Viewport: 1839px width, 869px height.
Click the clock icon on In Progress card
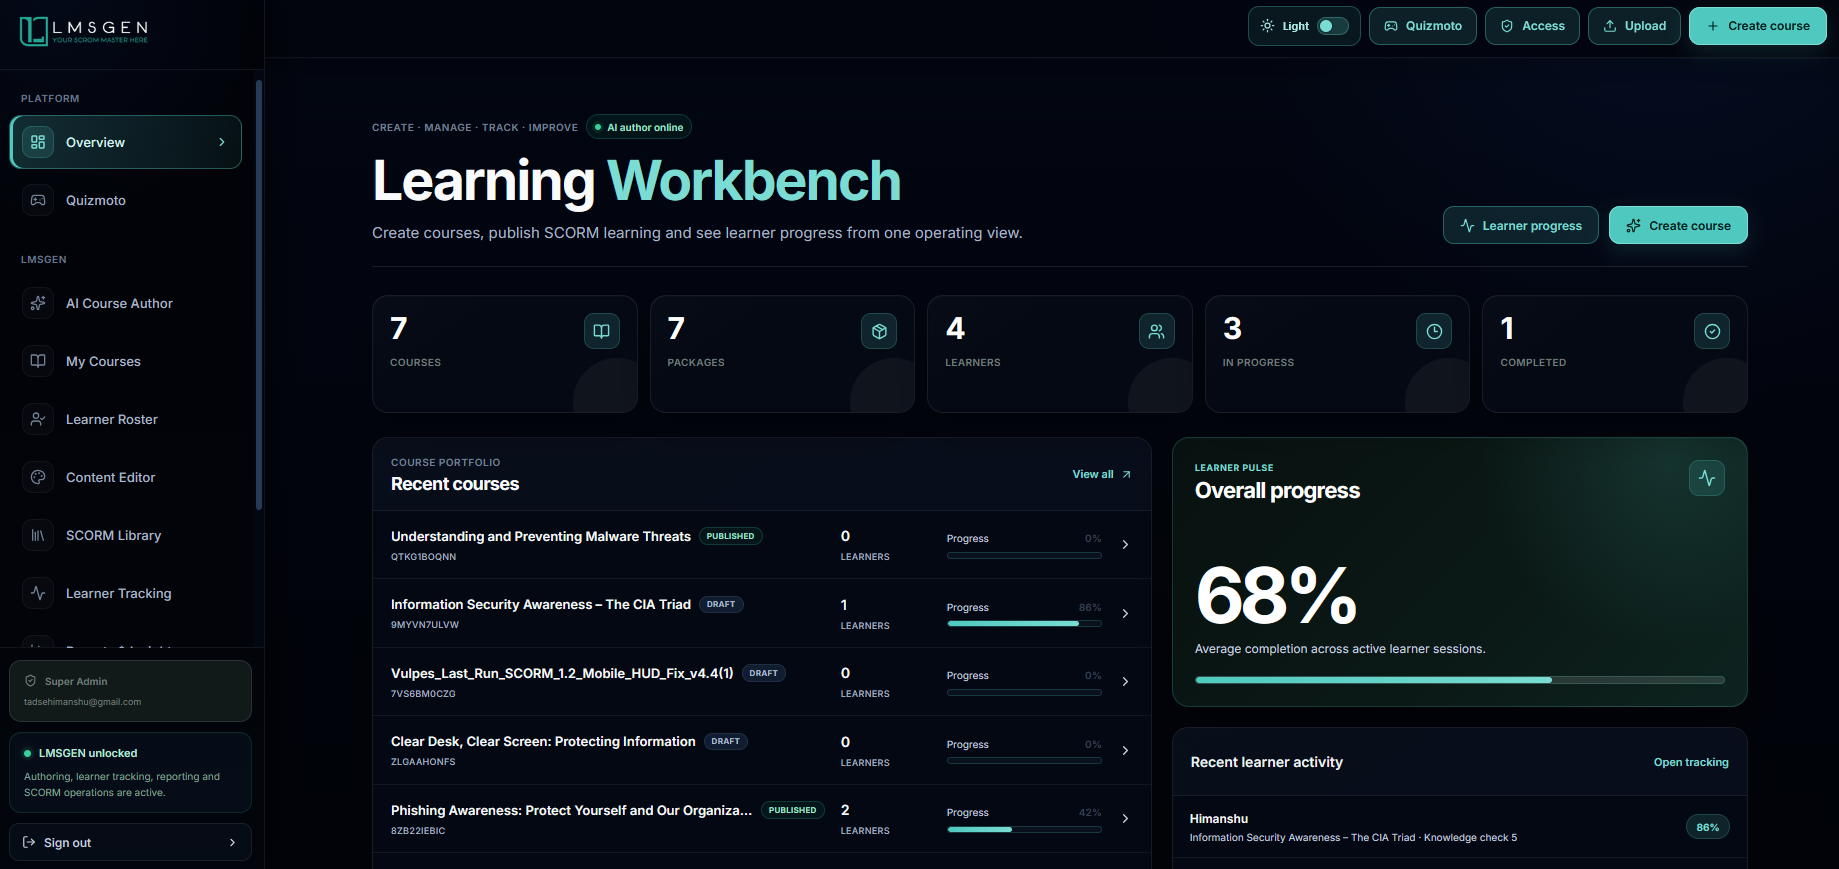pyautogui.click(x=1434, y=331)
